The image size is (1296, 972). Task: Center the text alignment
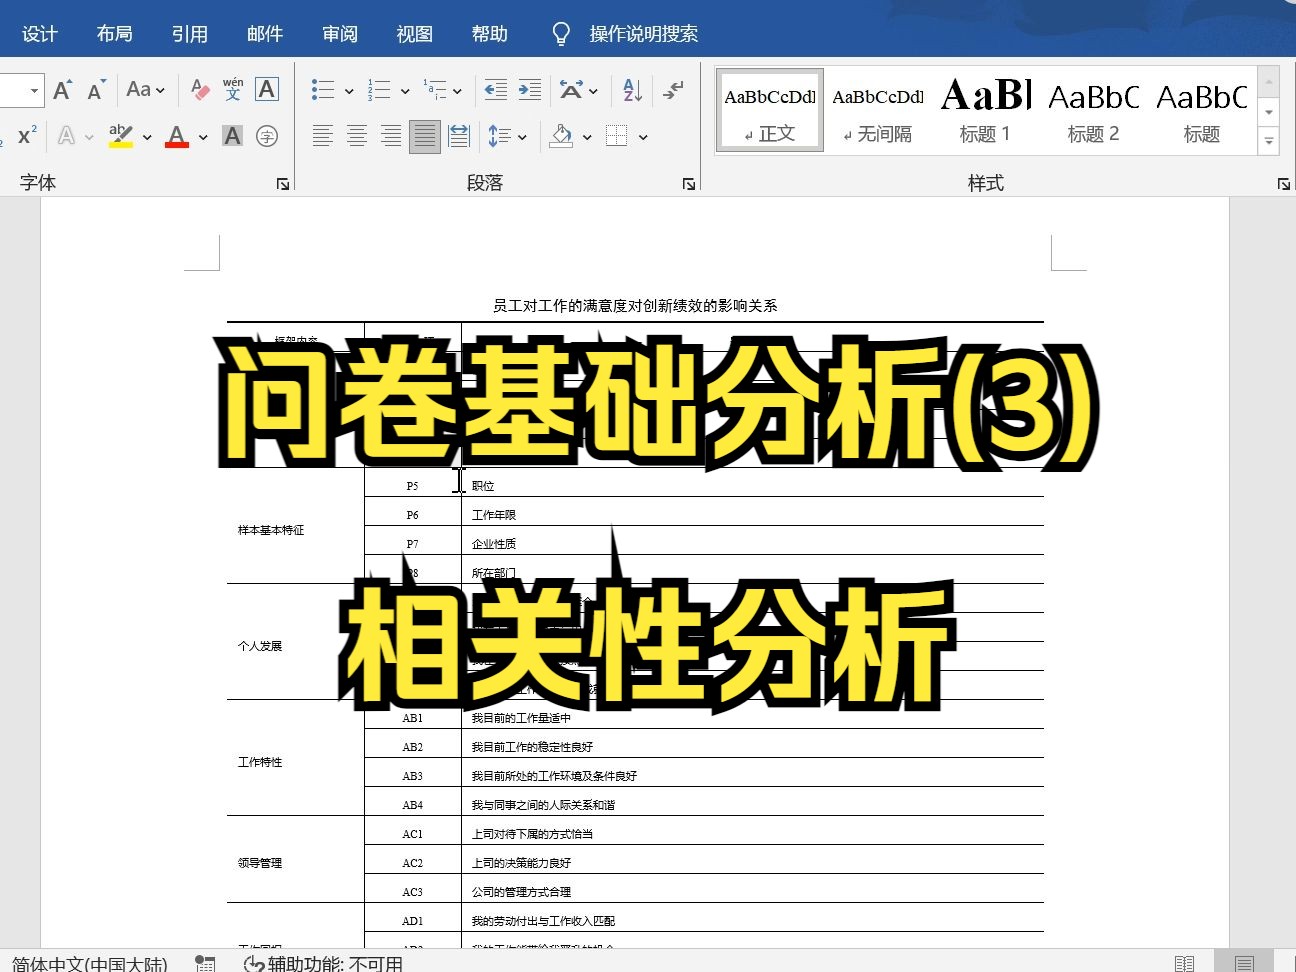coord(357,136)
